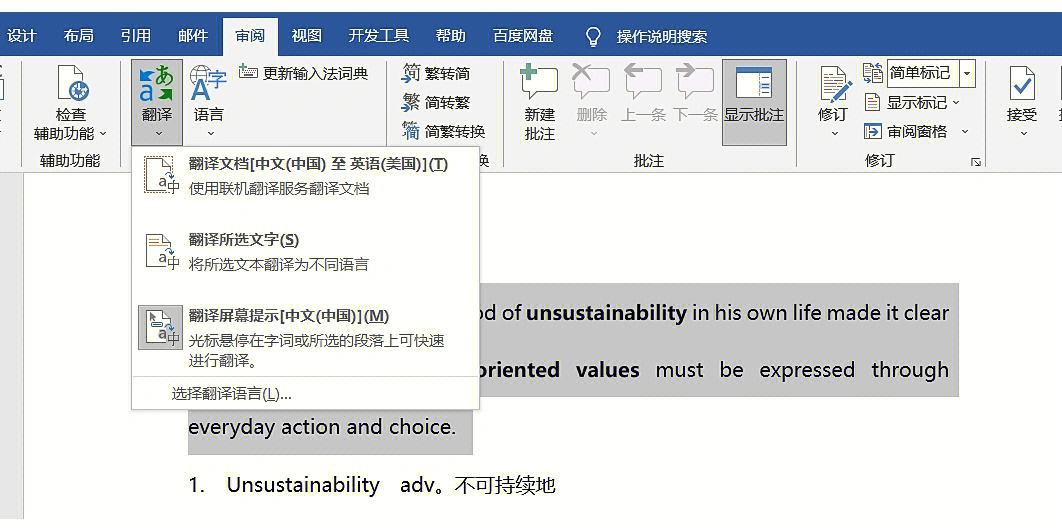Image resolution: width=1062 pixels, height=531 pixels.
Task: Toggle 显示批注 button
Action: coord(755,102)
